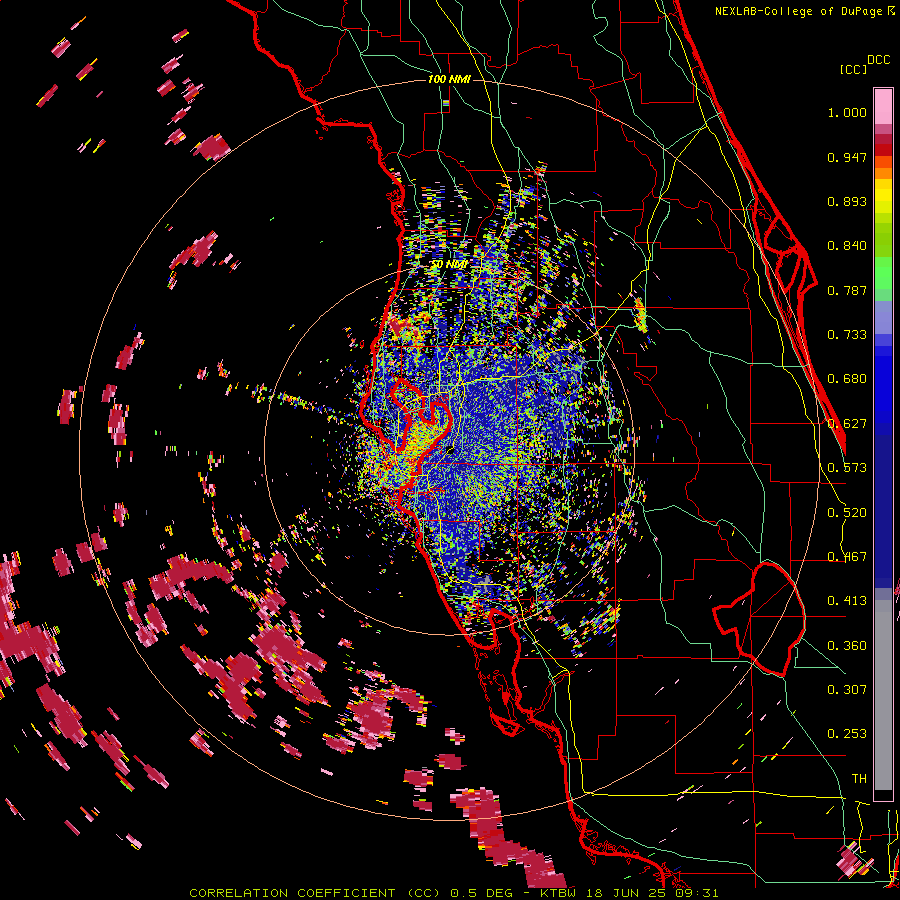Screen dimensions: 900x900
Task: Select the 0.573 scale value
Action: 847,468
